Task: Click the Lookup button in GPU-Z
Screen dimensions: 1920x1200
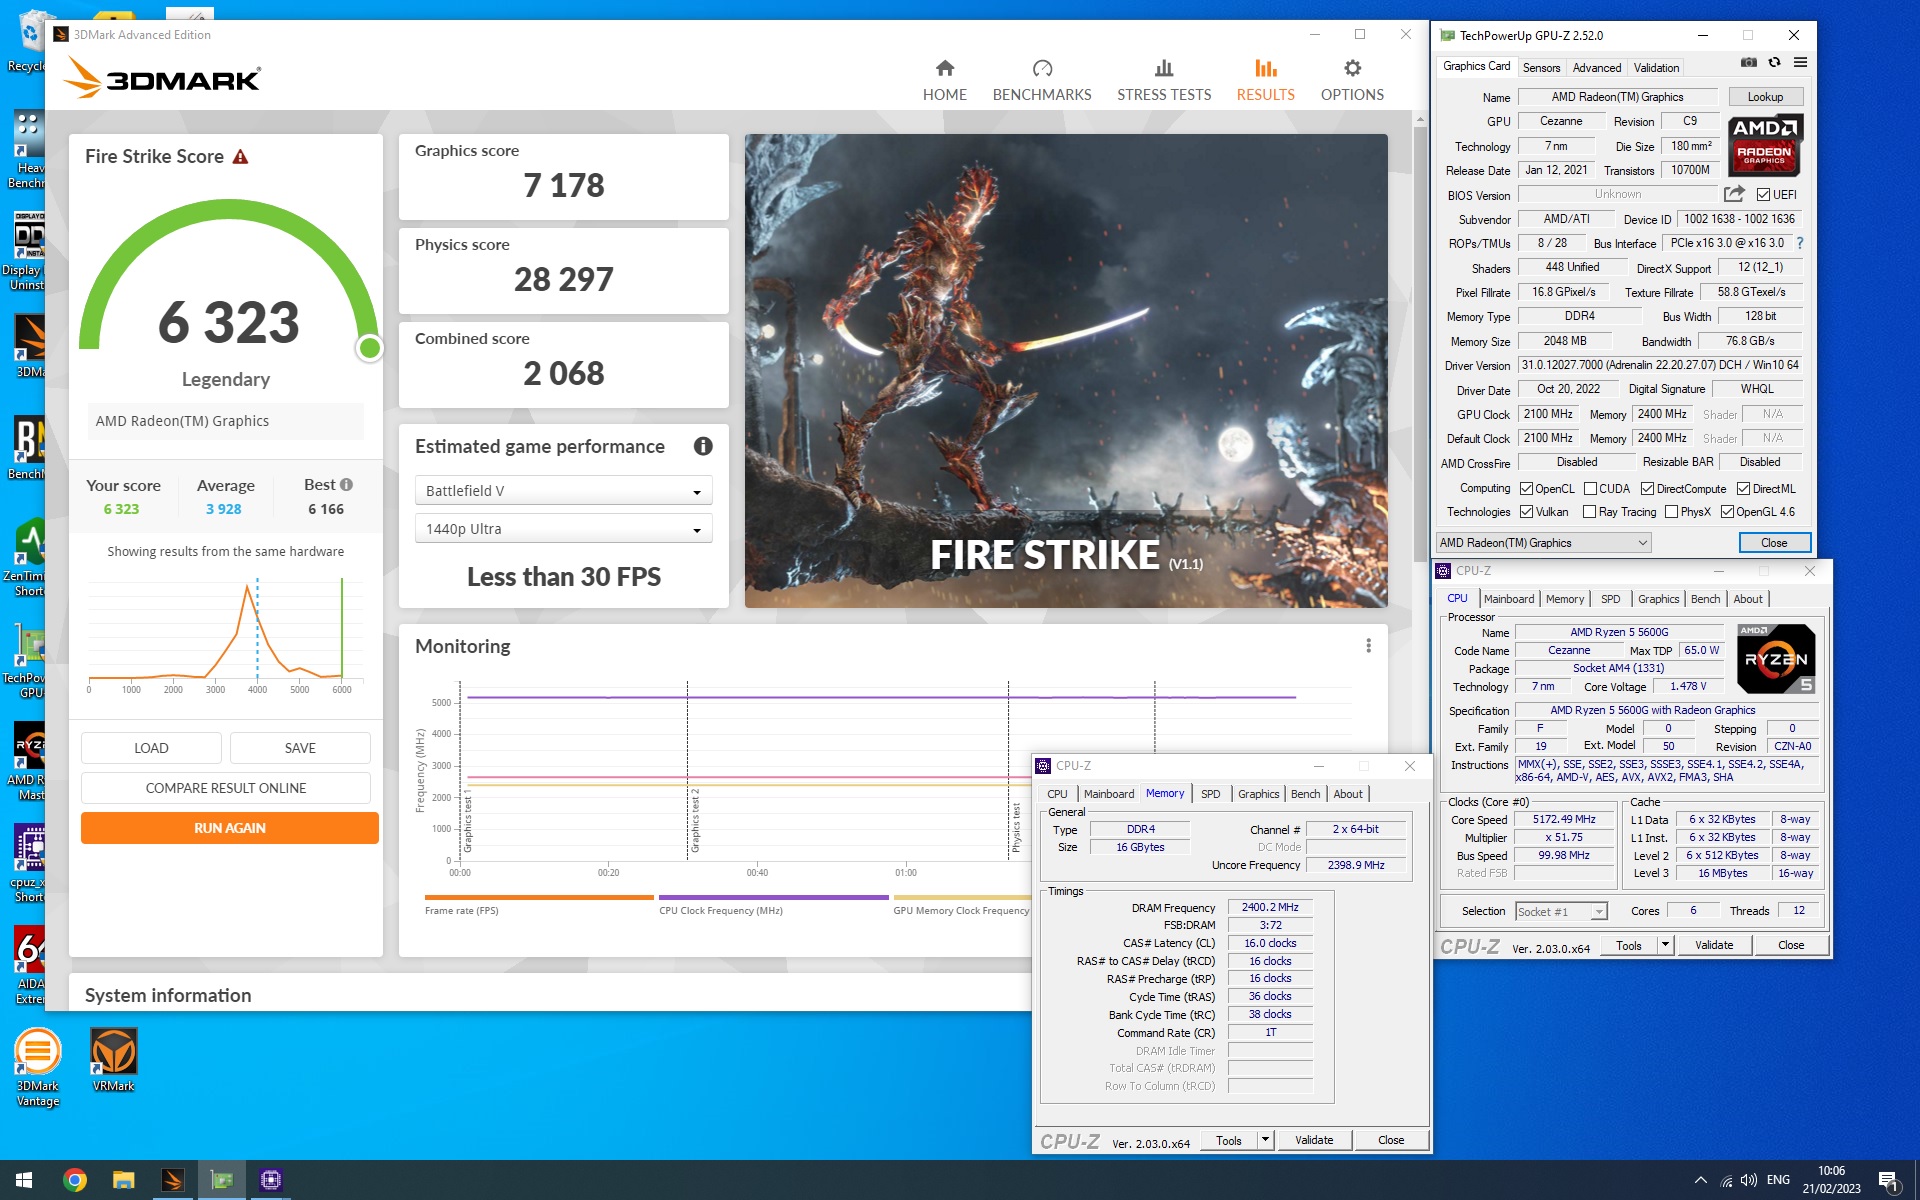Action: click(1765, 97)
